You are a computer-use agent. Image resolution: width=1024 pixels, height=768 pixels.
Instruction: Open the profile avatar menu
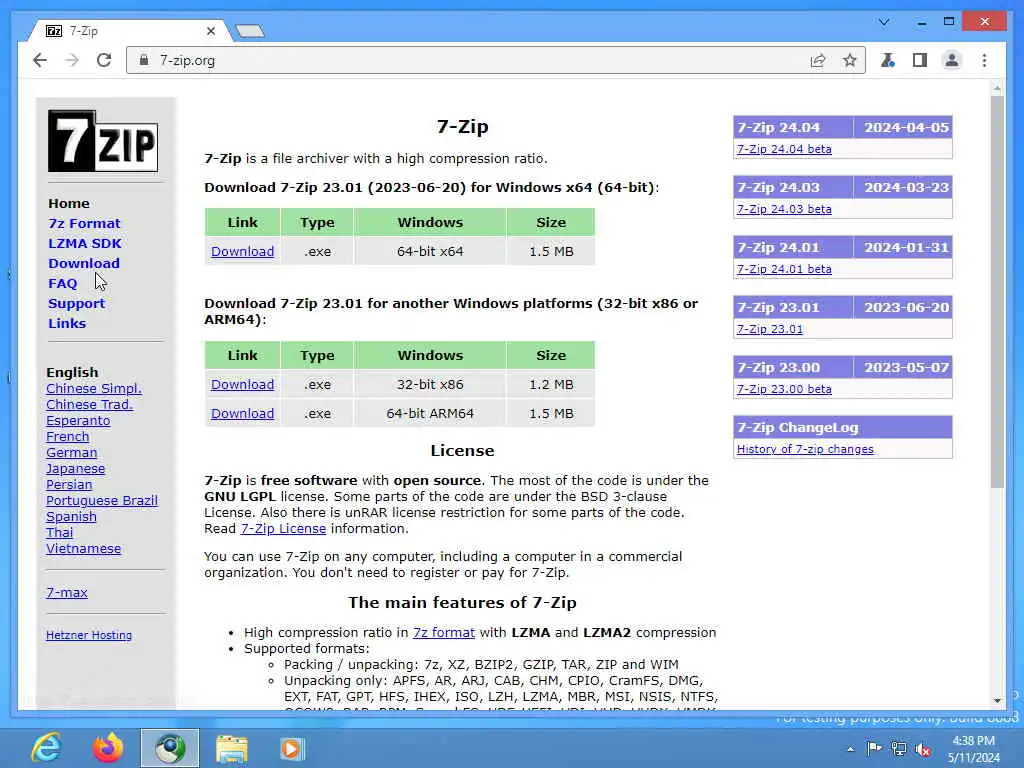click(x=952, y=61)
